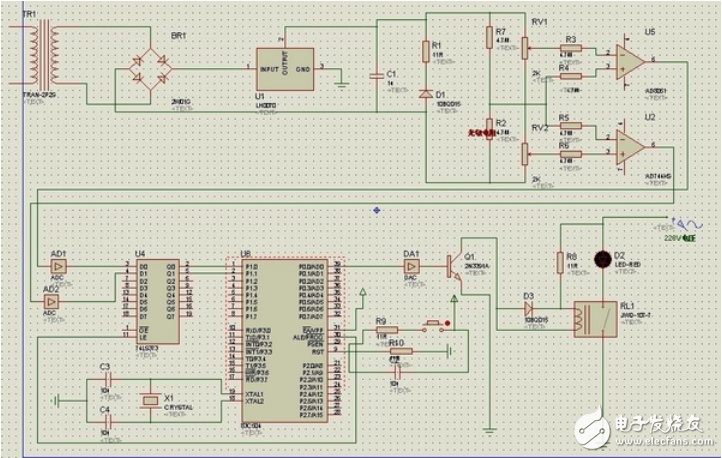The height and width of the screenshot is (458, 722).
Task: Select the U2 op-amp triangle
Action: pos(628,146)
